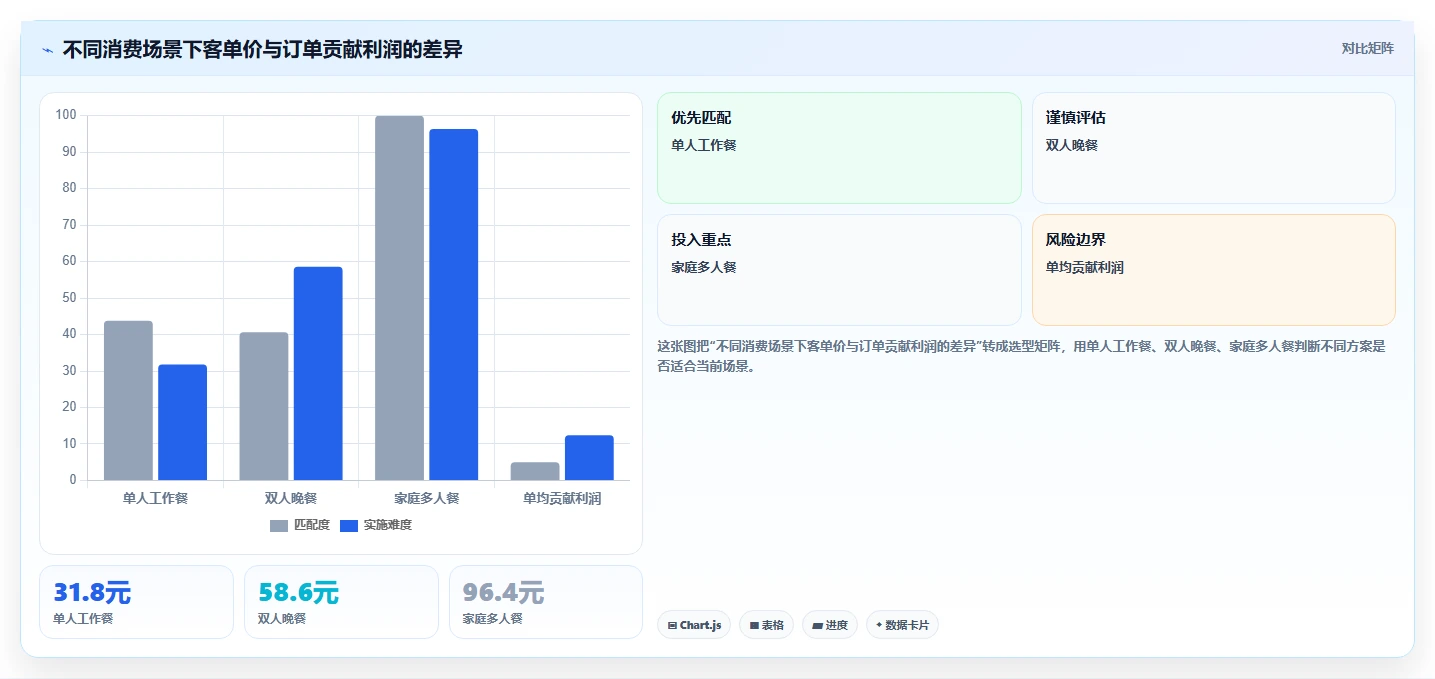1435x679 pixels.
Task: Click the 96.4元 stat card
Action: [x=546, y=602]
